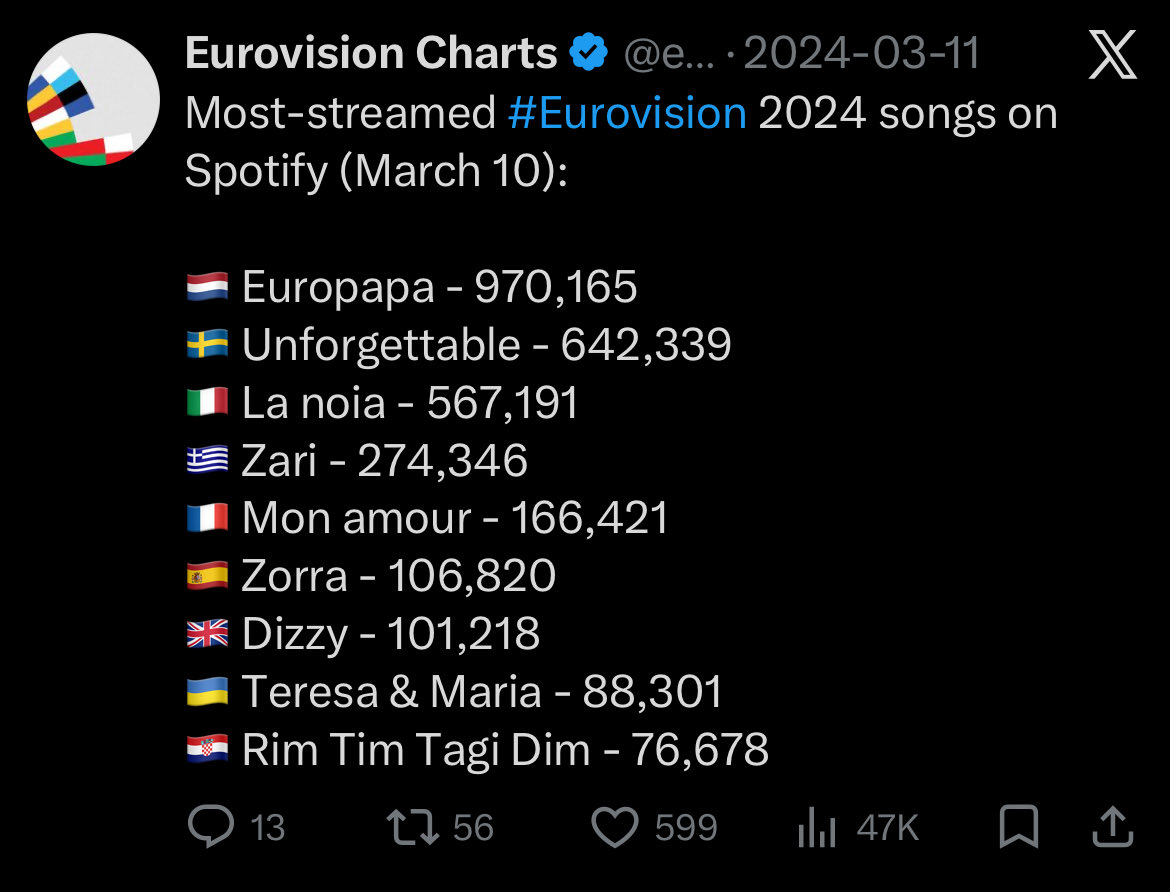Click the 13 replies count
The height and width of the screenshot is (892, 1170).
click(267, 828)
